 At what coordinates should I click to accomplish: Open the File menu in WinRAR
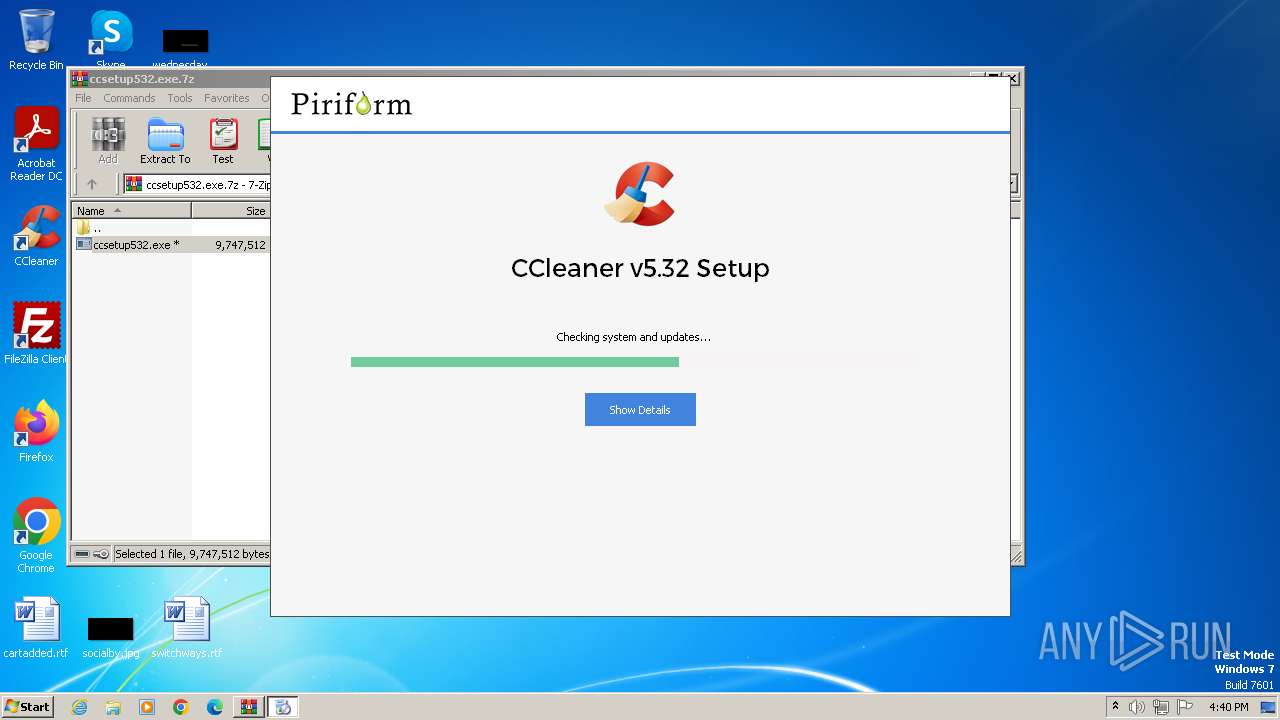pos(83,98)
